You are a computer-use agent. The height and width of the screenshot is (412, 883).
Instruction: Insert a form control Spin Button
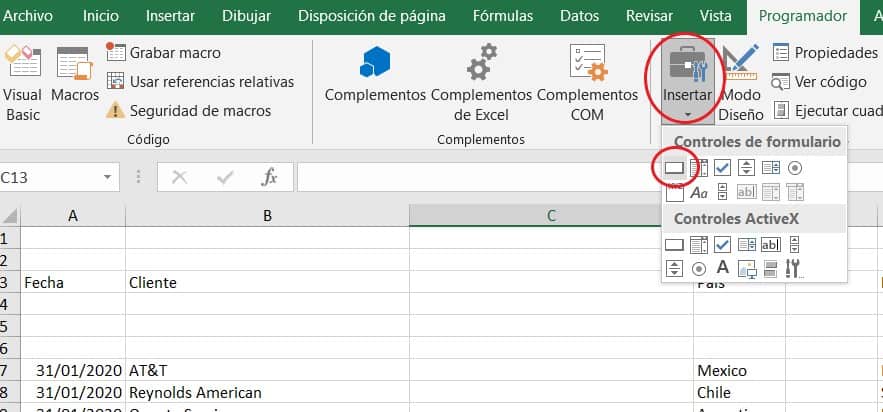746,167
